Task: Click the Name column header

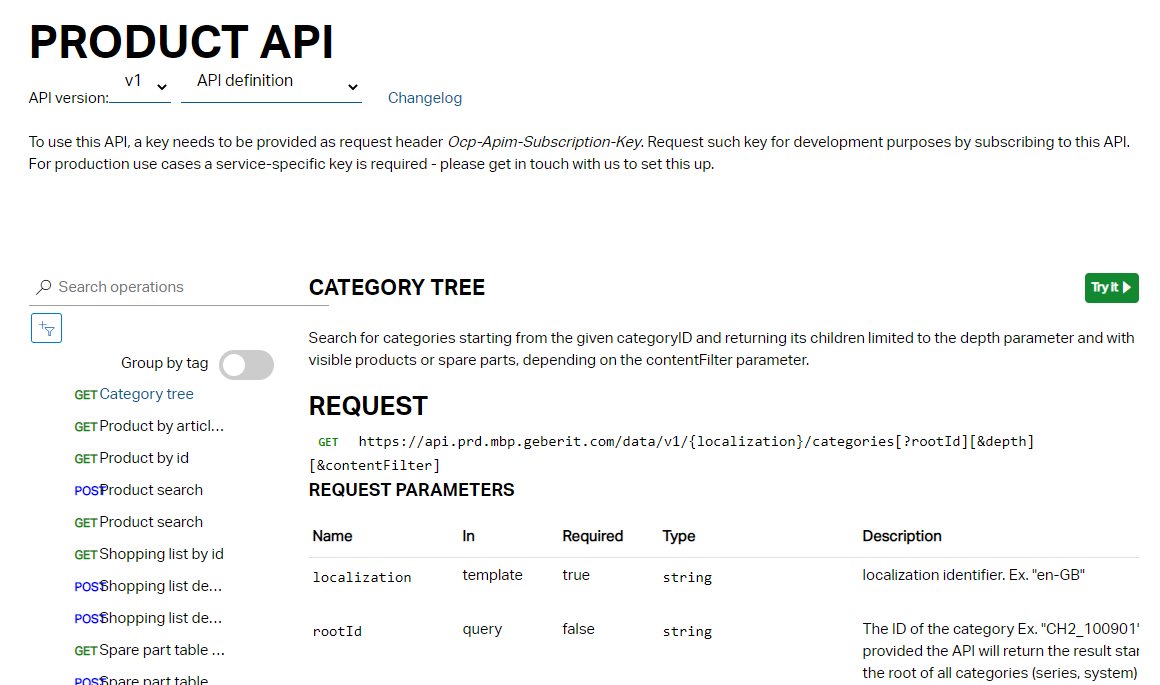Action: click(332, 536)
